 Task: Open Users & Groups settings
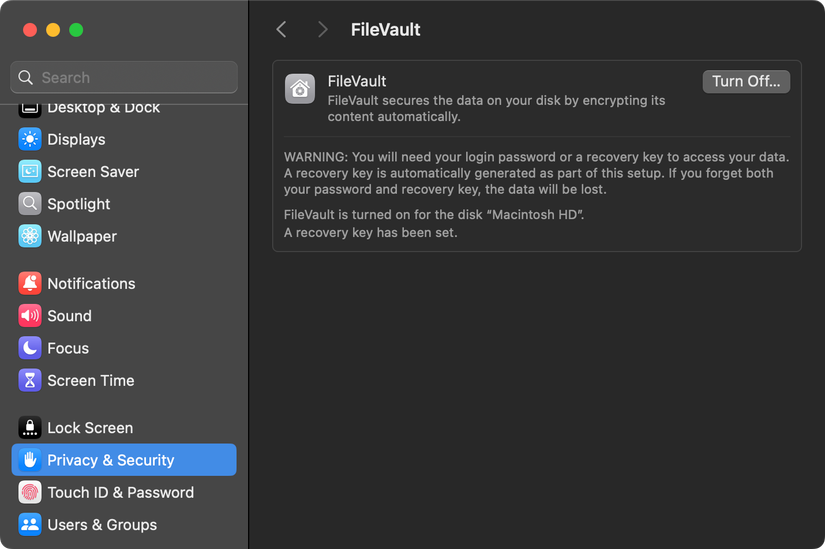coord(101,525)
